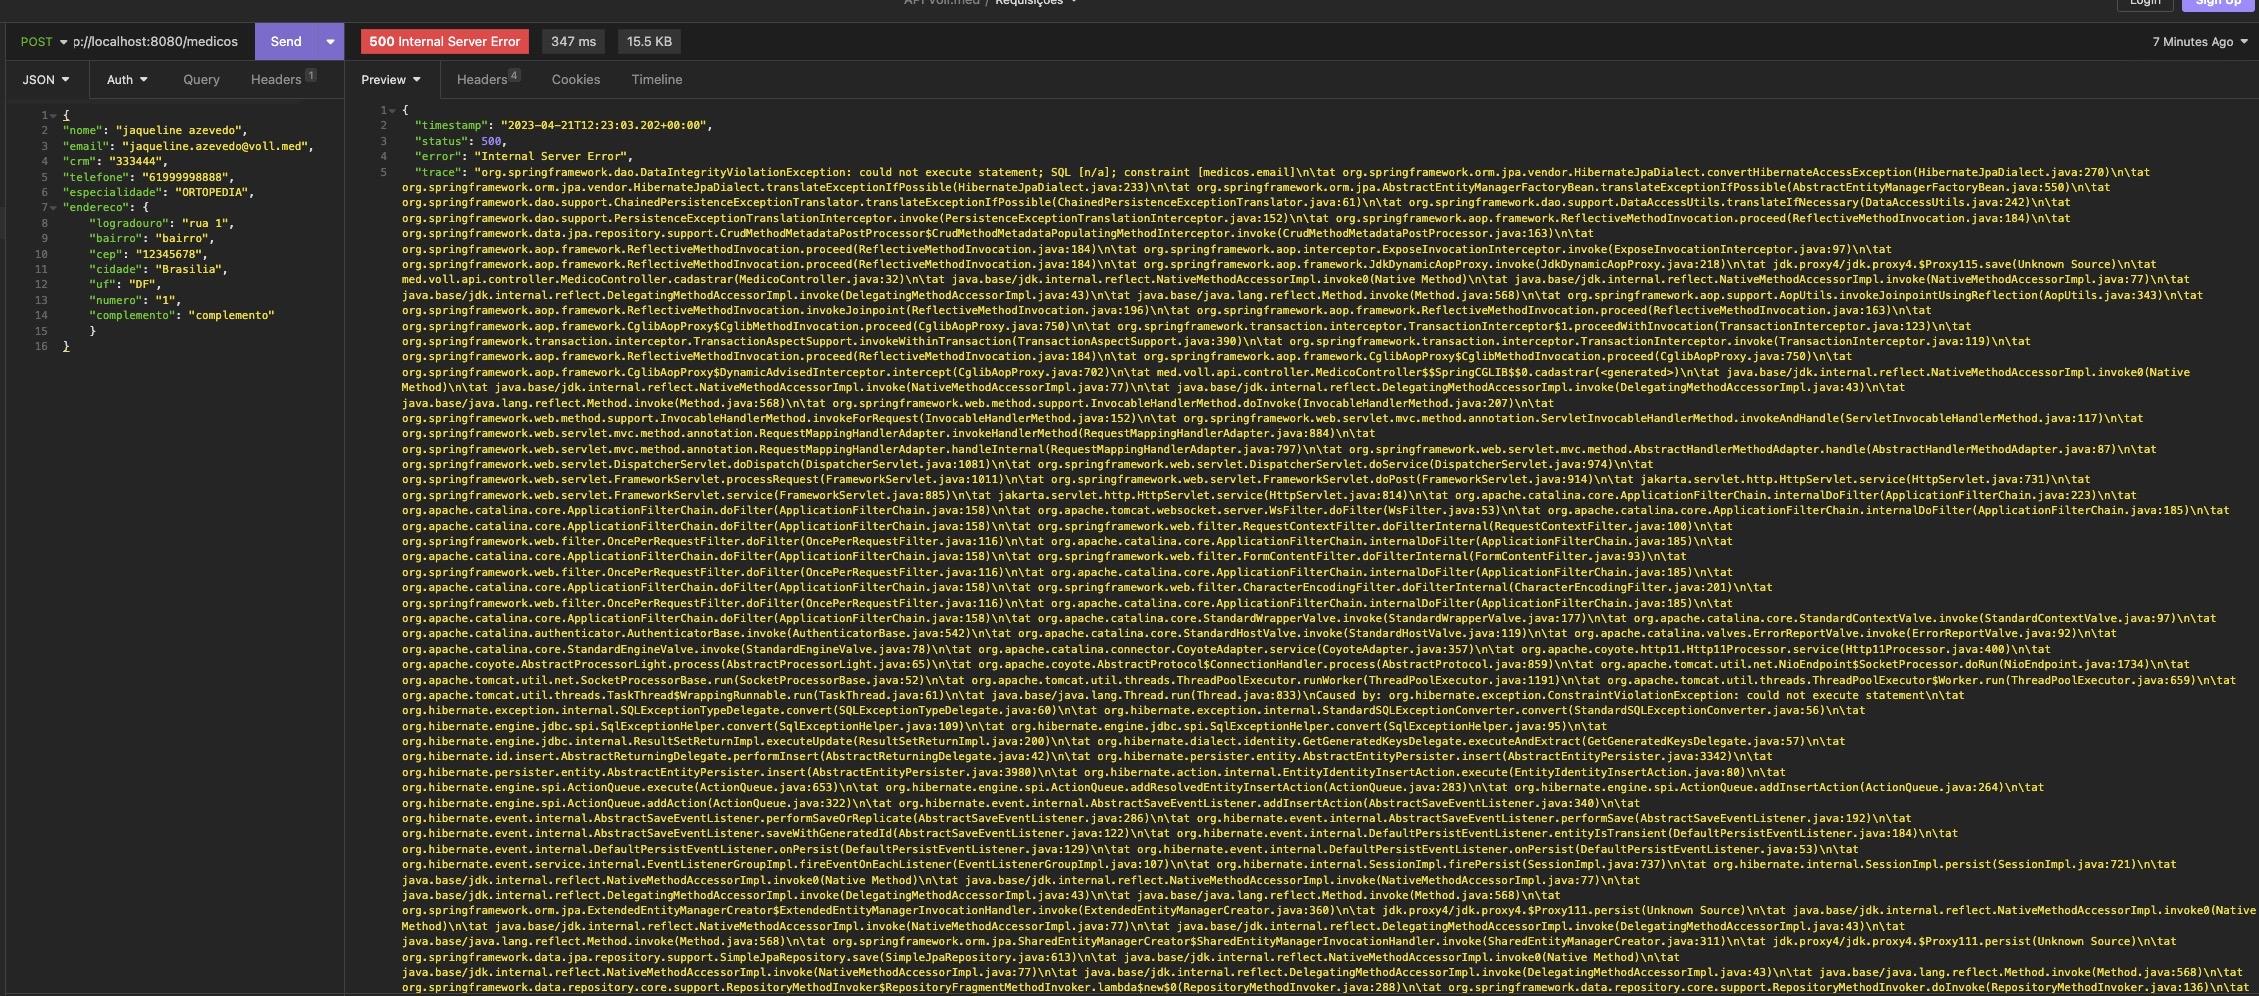Click the telefone value "61999998888"
This screenshot has width=2259, height=996.
click(187, 177)
